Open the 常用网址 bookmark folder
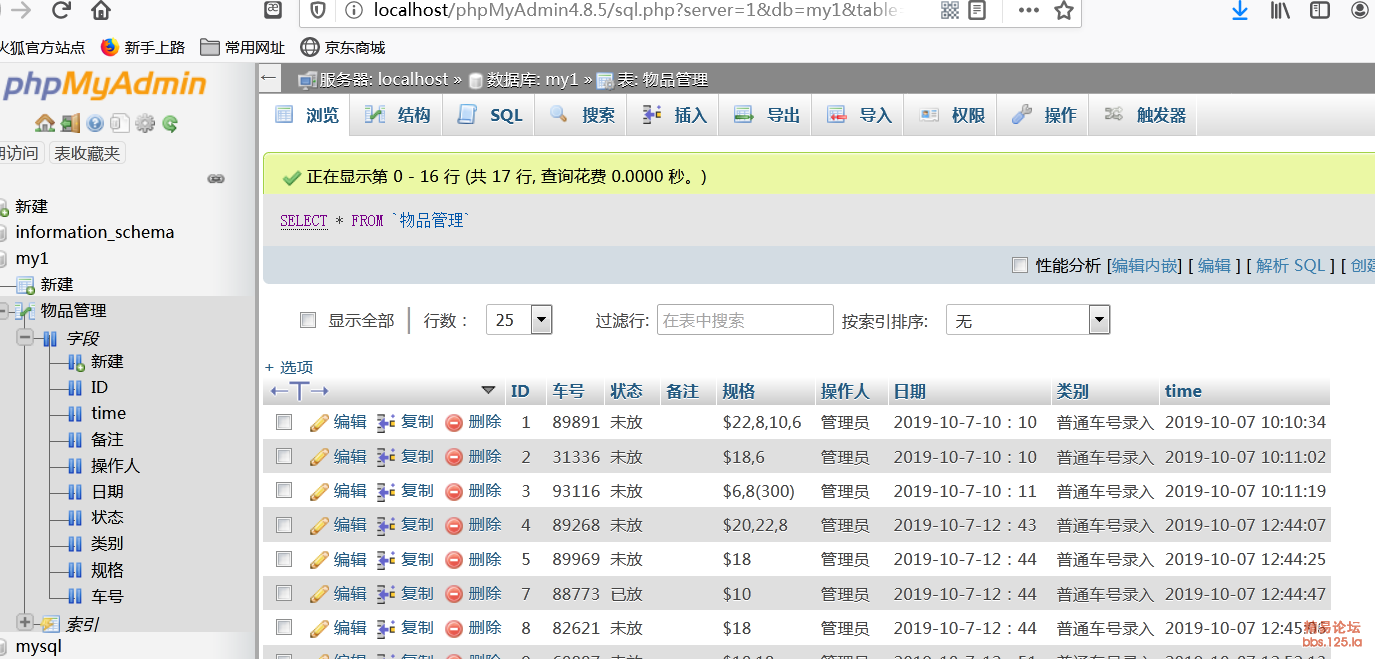The width and height of the screenshot is (1375, 659). pos(243,47)
